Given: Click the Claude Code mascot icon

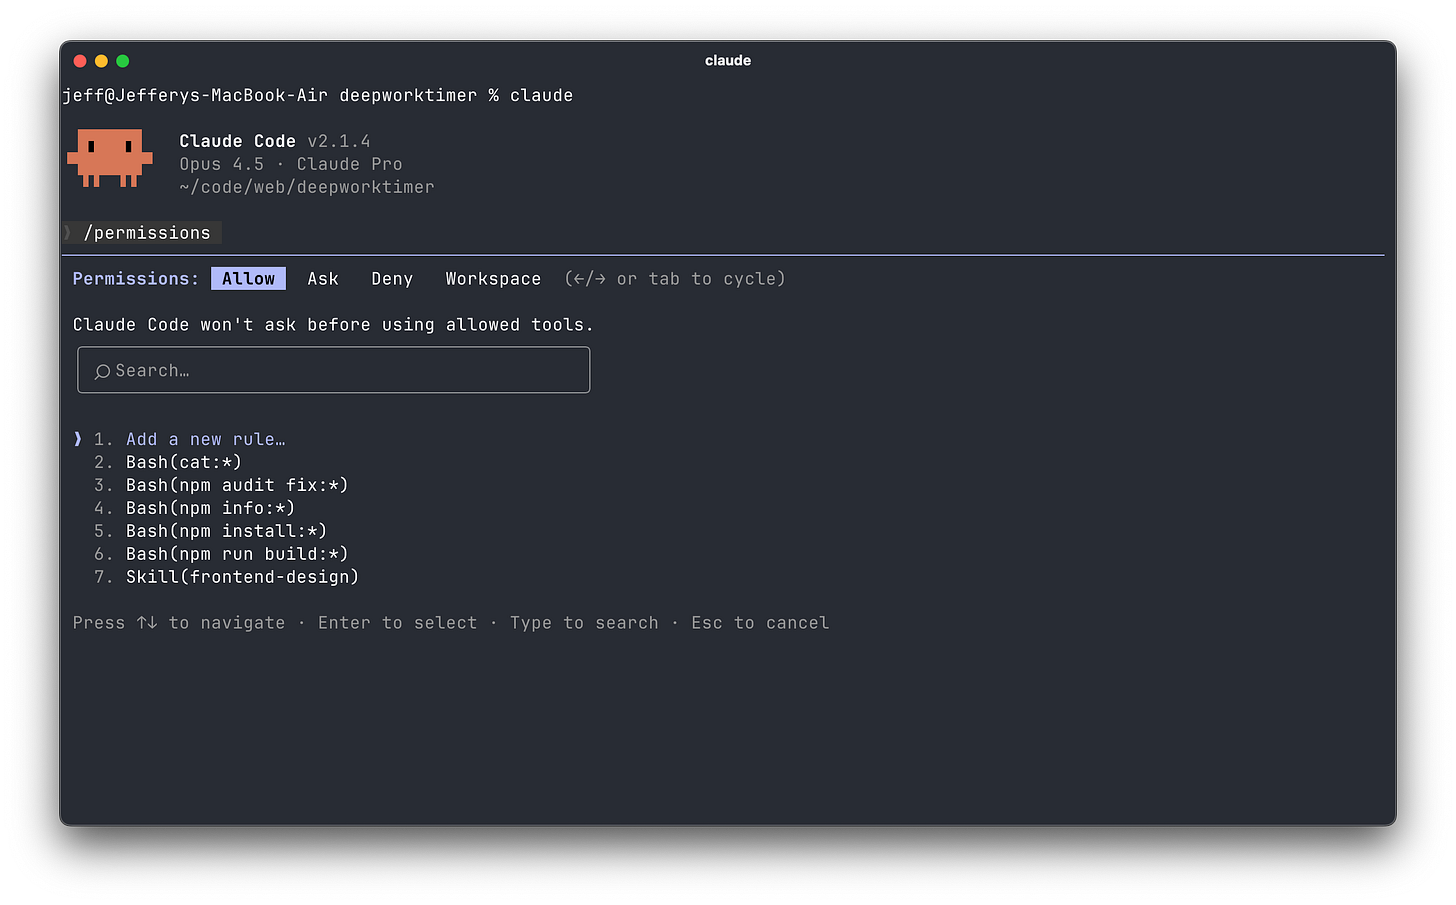Looking at the screenshot, I should tap(110, 159).
